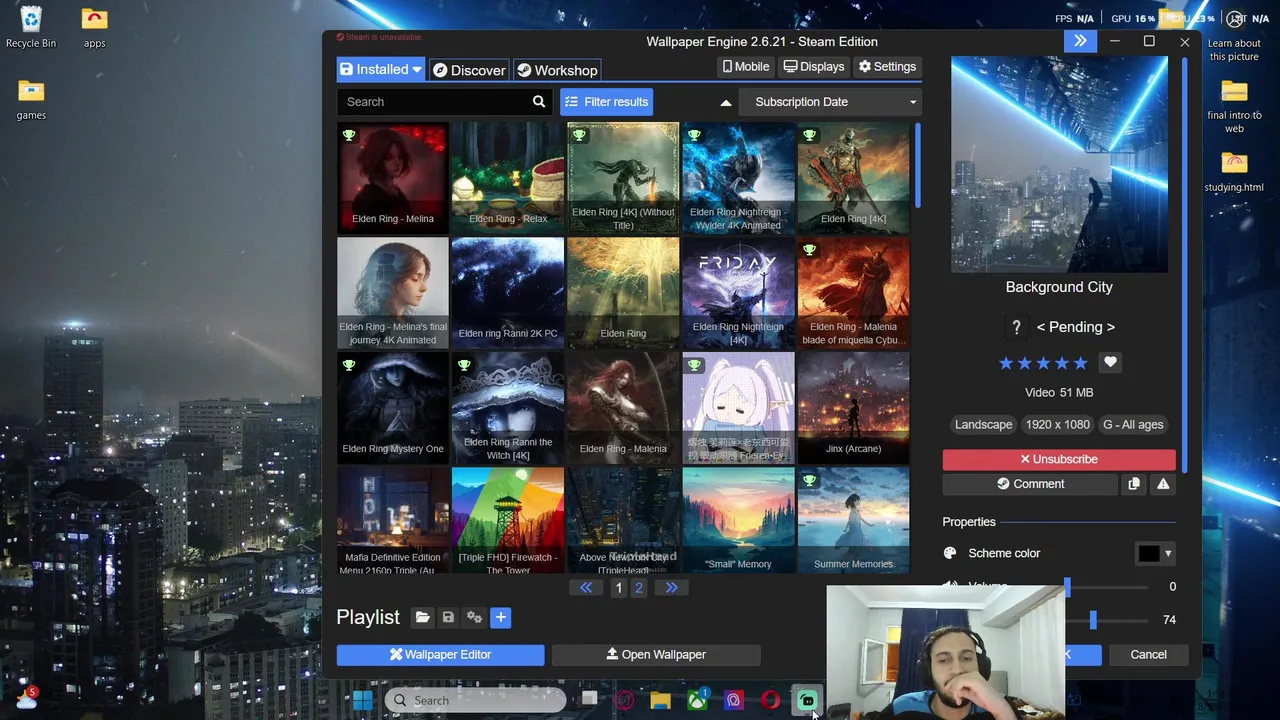Image resolution: width=1280 pixels, height=720 pixels.
Task: Open the Displays menu
Action: [814, 66]
